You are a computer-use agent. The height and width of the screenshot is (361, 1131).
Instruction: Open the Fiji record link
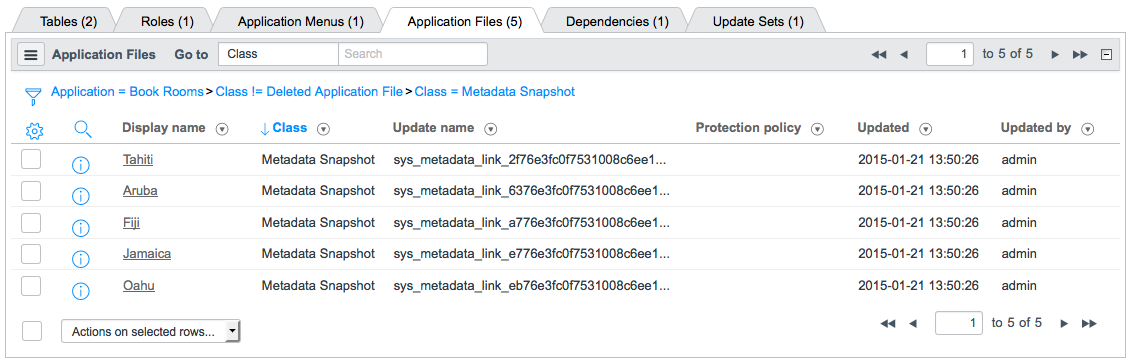131,222
